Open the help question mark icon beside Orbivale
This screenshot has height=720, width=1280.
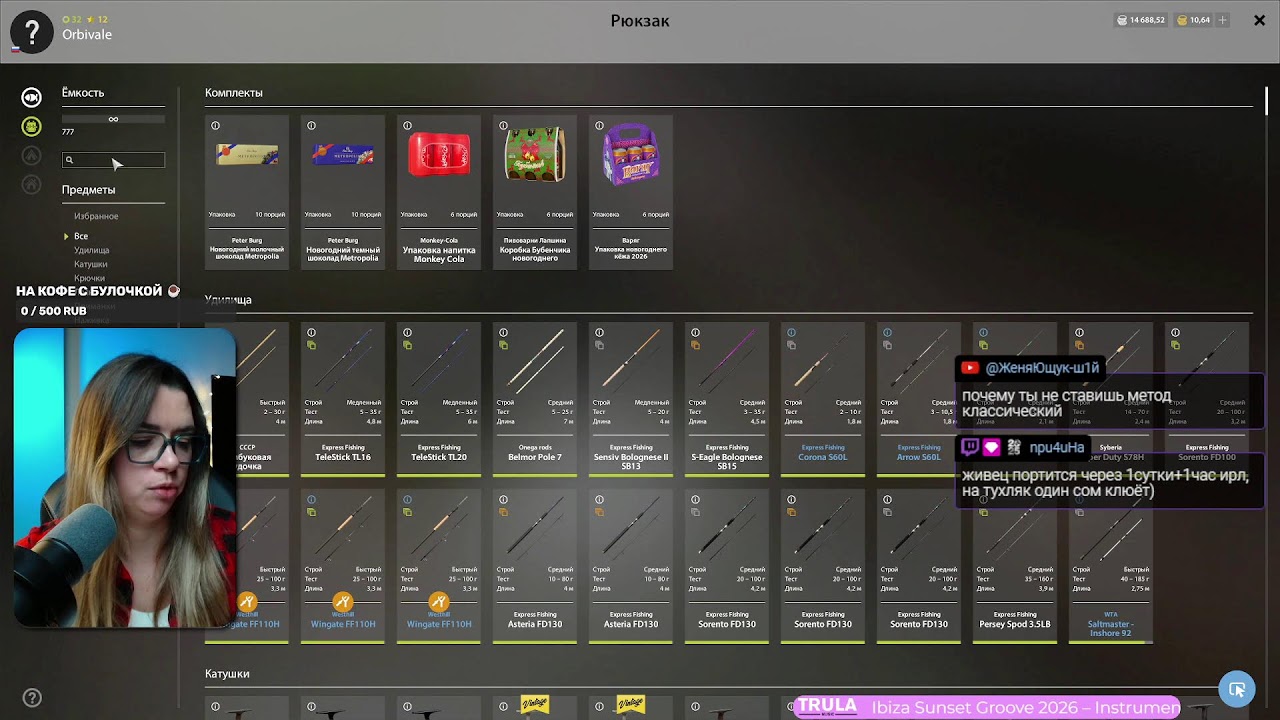[x=31, y=32]
